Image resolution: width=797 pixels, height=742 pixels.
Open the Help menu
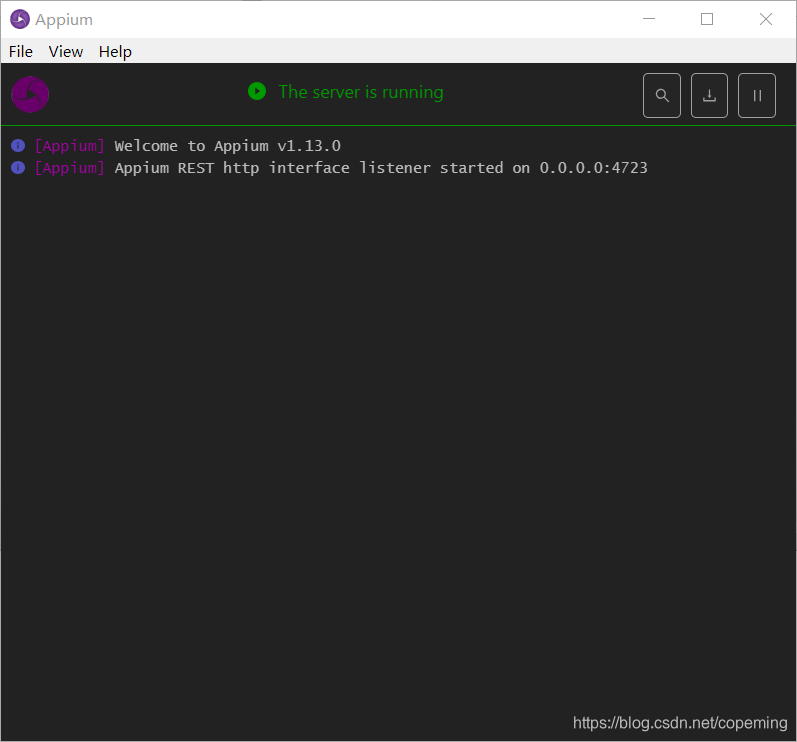coord(115,51)
